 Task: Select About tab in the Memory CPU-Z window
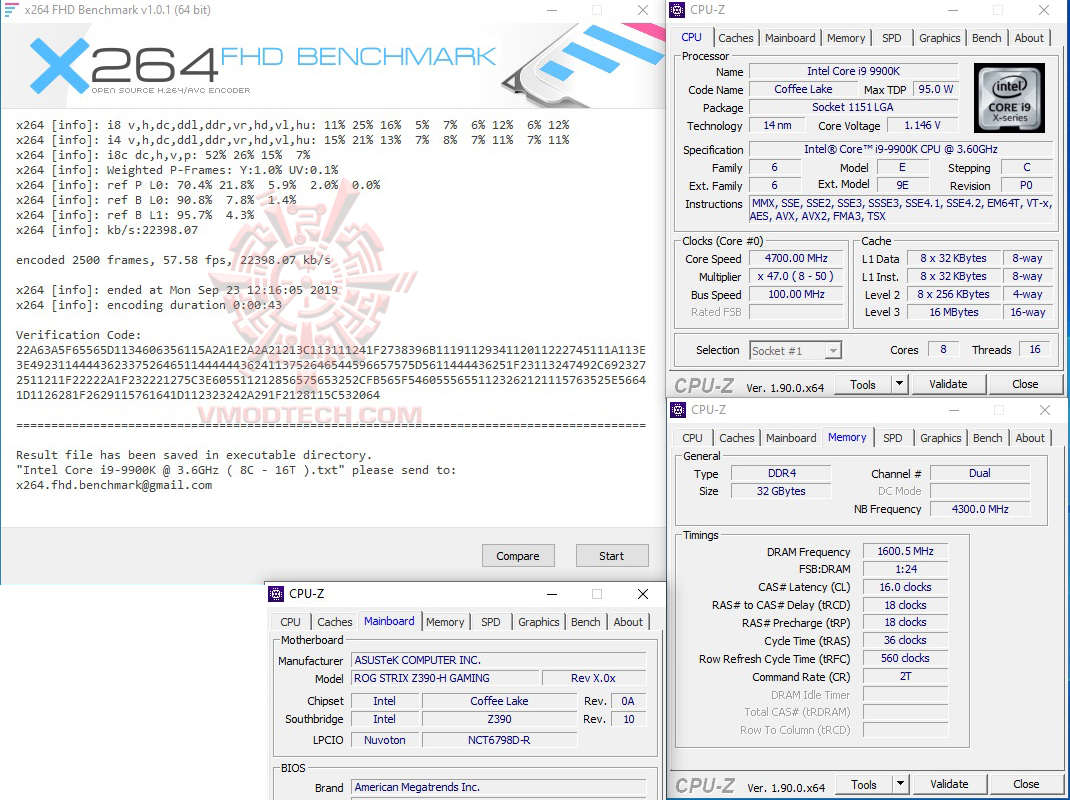tap(1030, 438)
